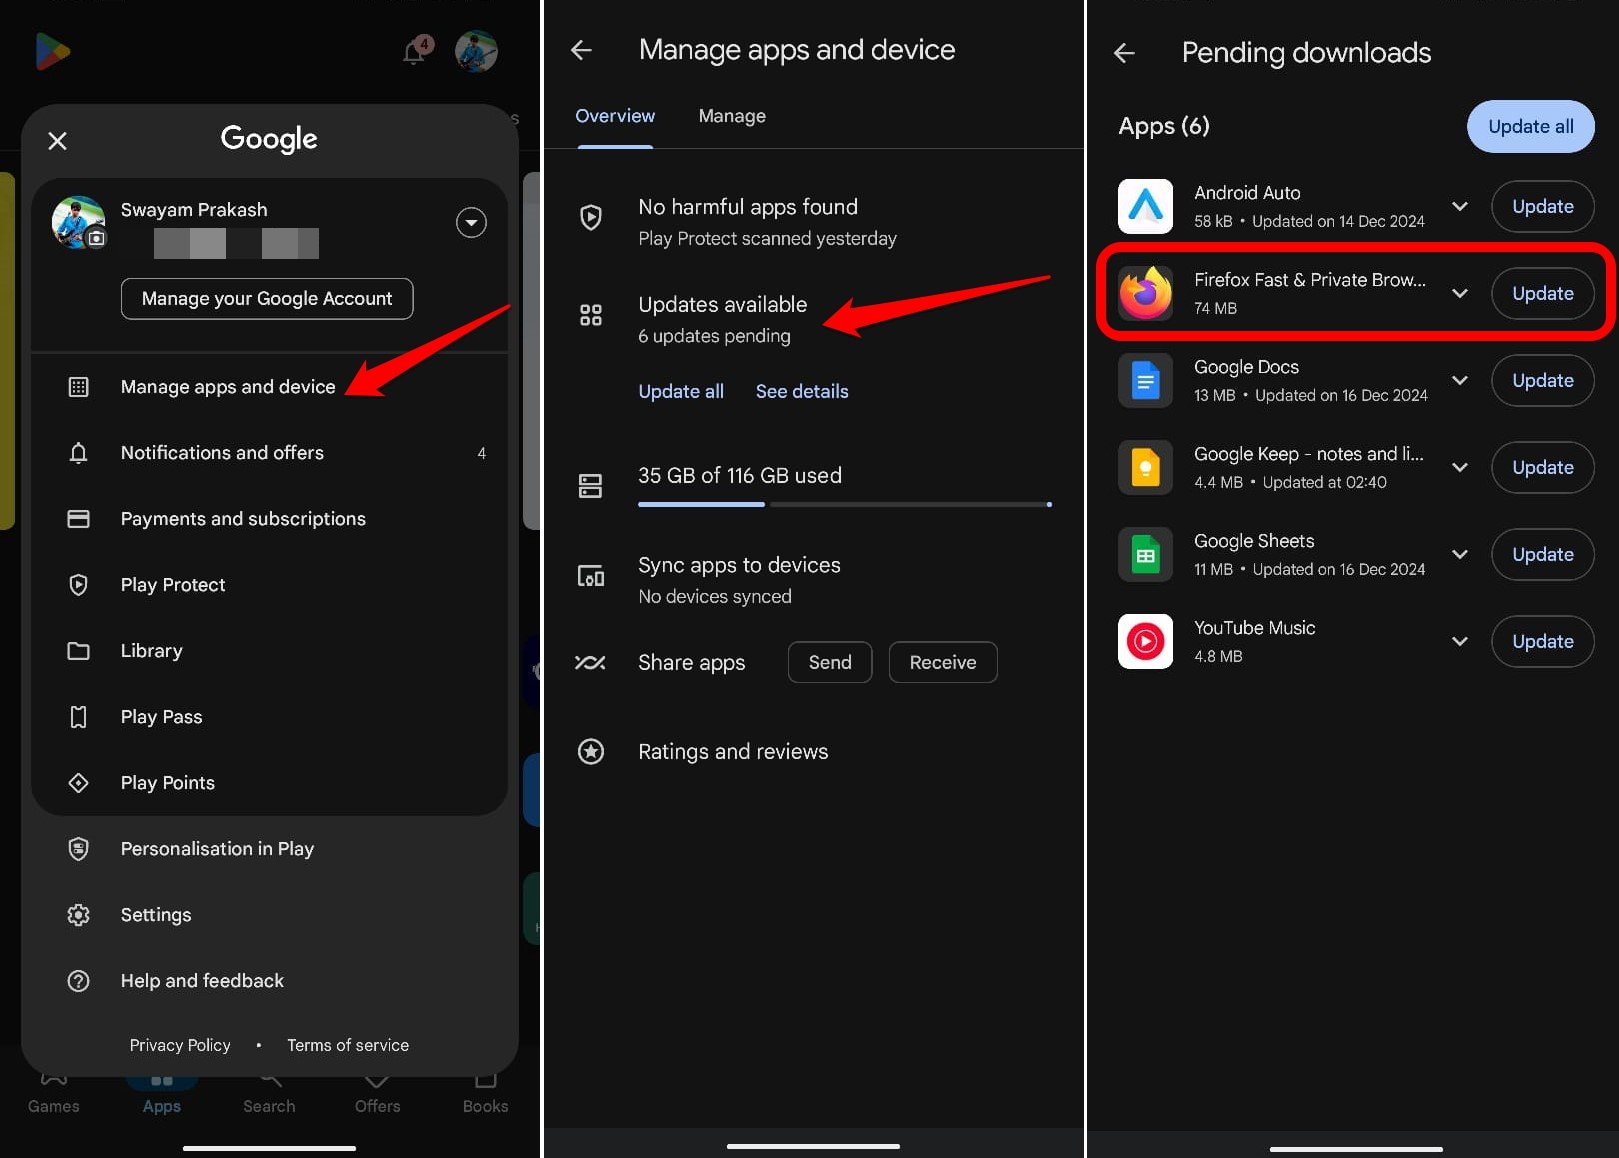The width and height of the screenshot is (1619, 1158).
Task: Click the Send share apps button
Action: point(830,662)
